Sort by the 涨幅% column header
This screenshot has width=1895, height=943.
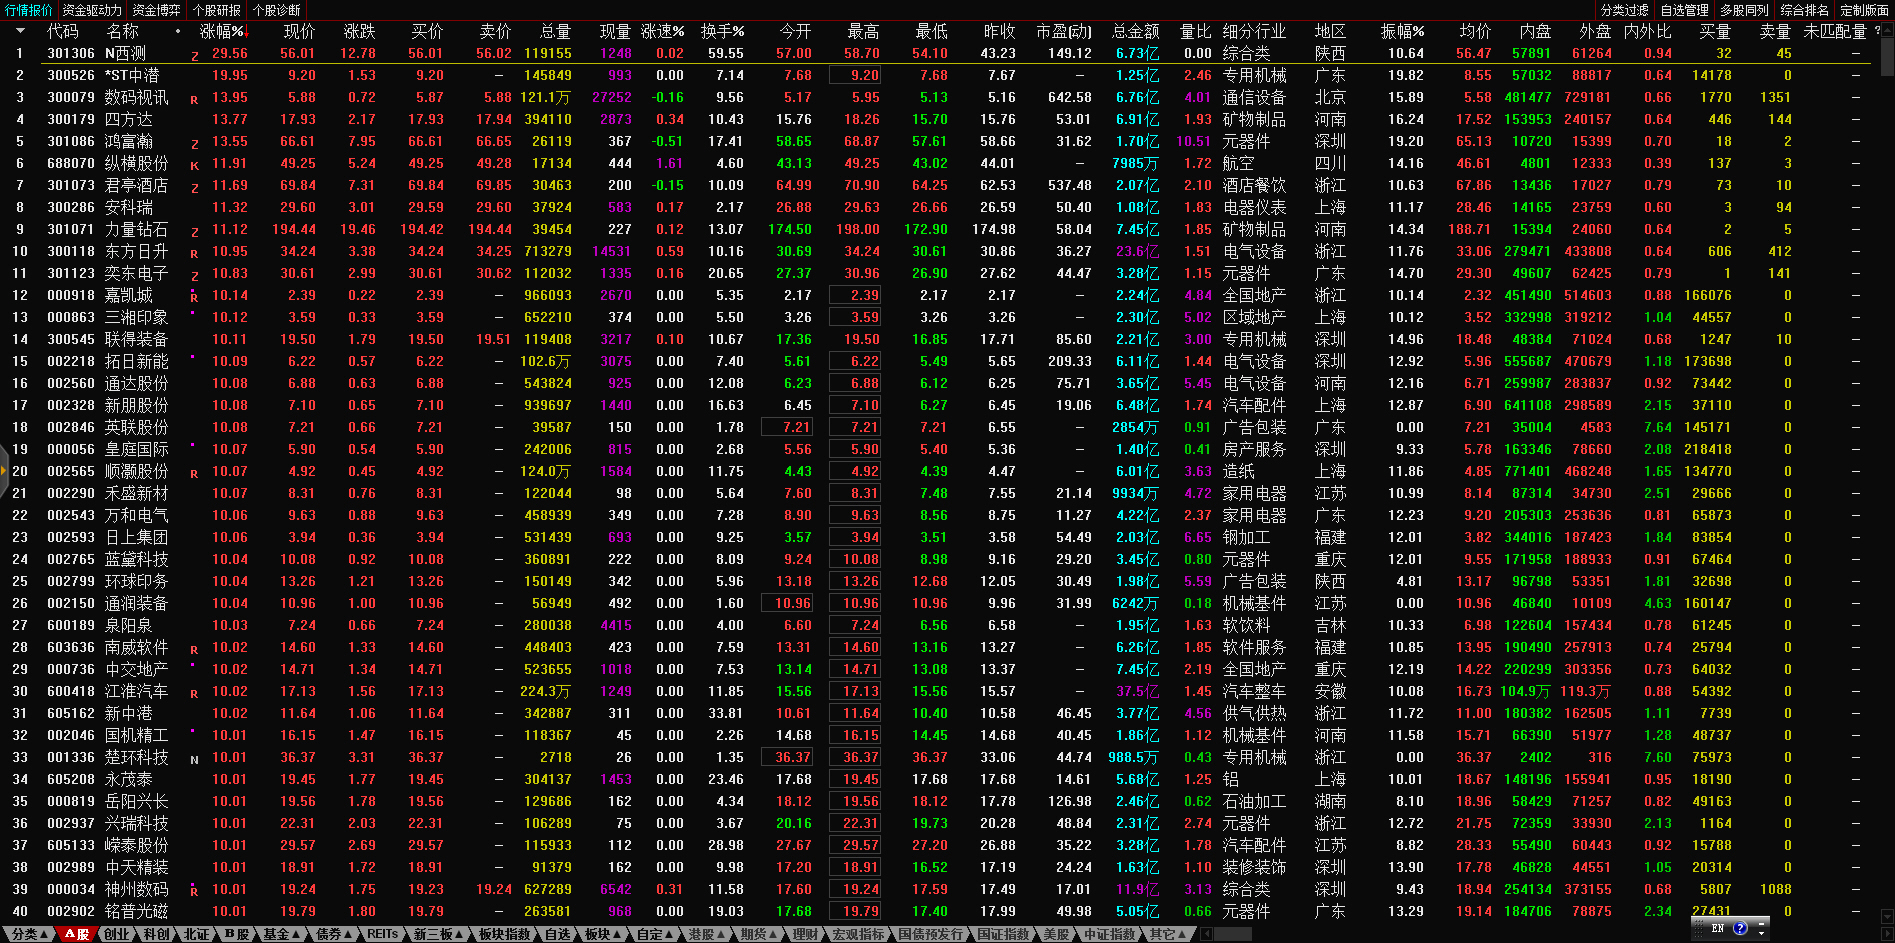222,31
